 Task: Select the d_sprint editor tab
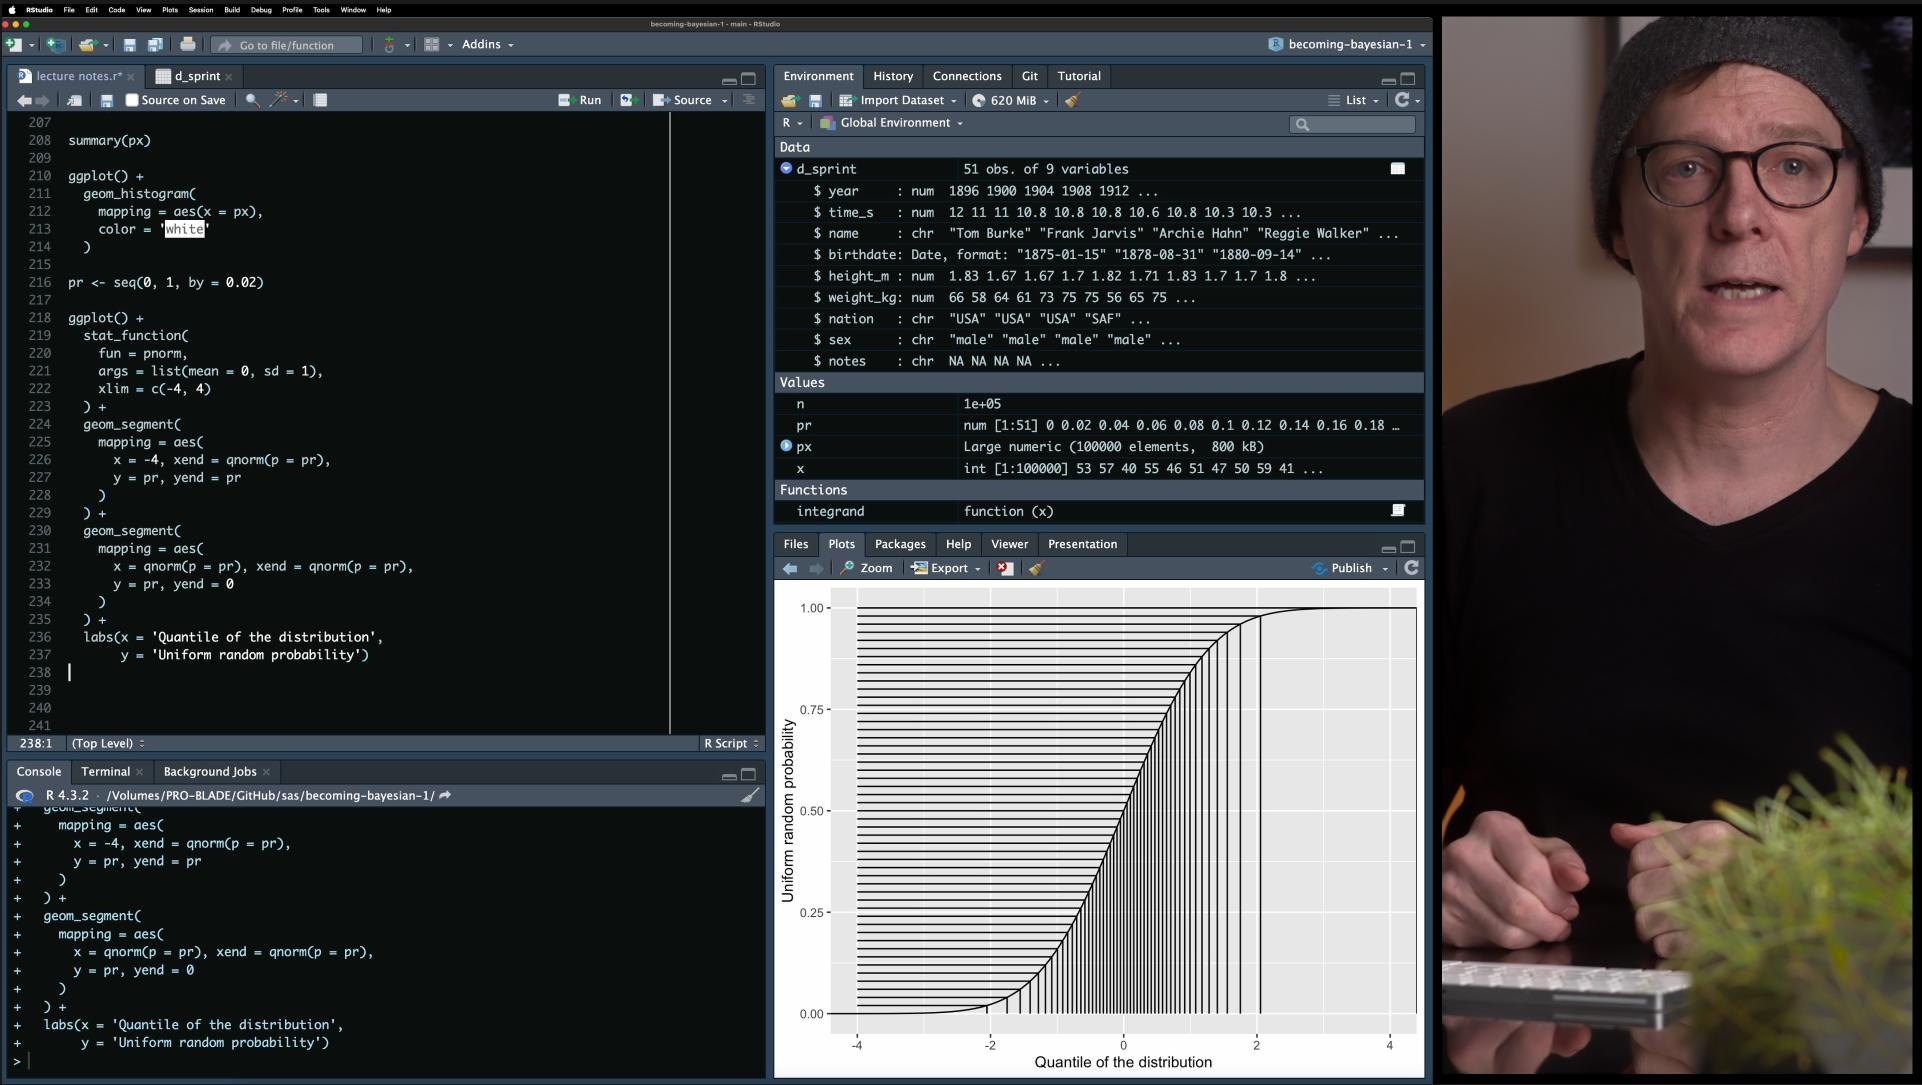click(197, 76)
